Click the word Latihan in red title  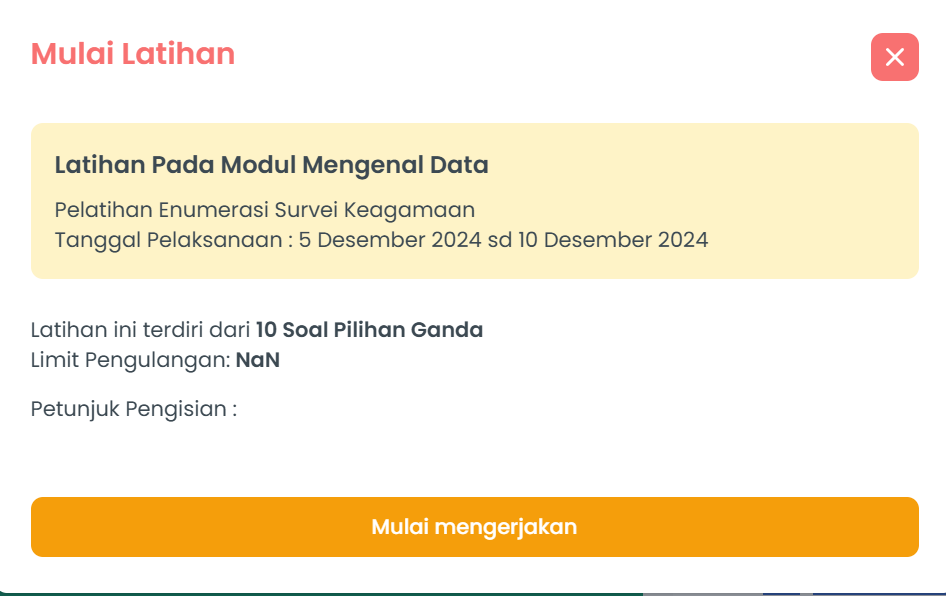pyautogui.click(x=178, y=54)
